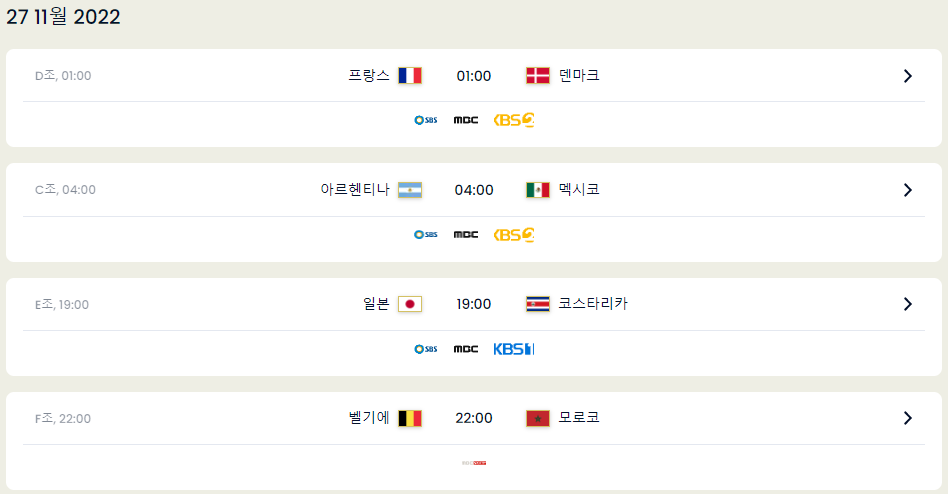
Task: Expand the France vs Denmark match chevron
Action: coord(907,76)
